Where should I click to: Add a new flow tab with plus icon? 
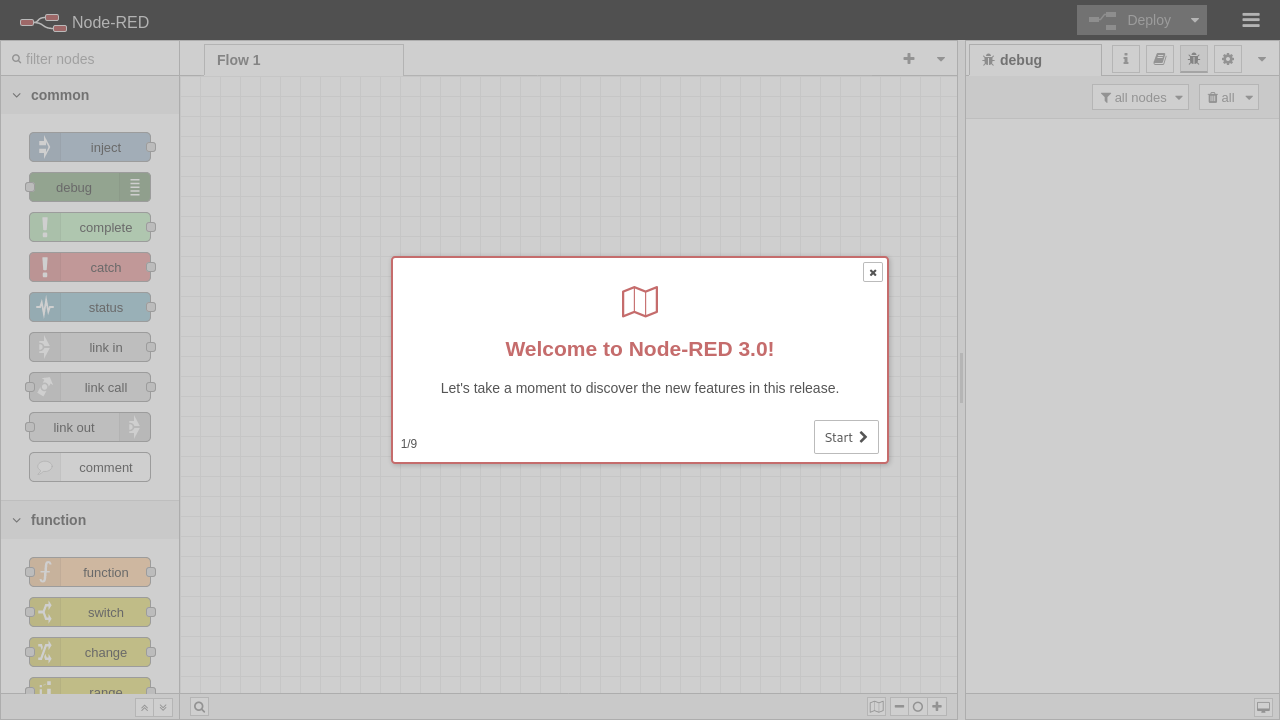pos(909,59)
